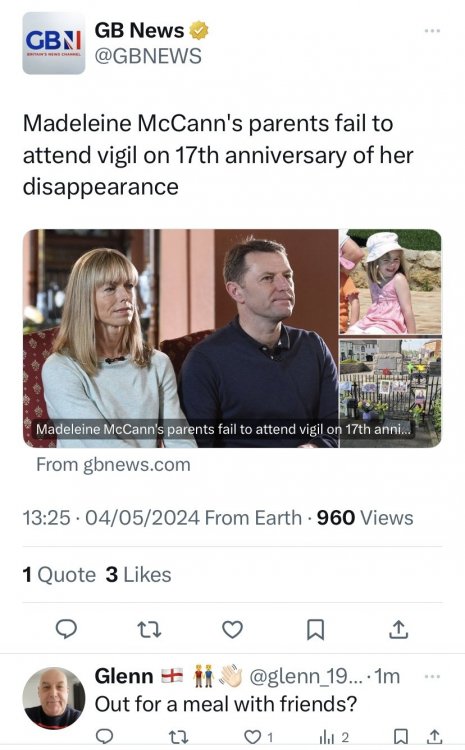Bookmark the GB News tweet
Screen dimensions: 465x750
click(x=315, y=629)
